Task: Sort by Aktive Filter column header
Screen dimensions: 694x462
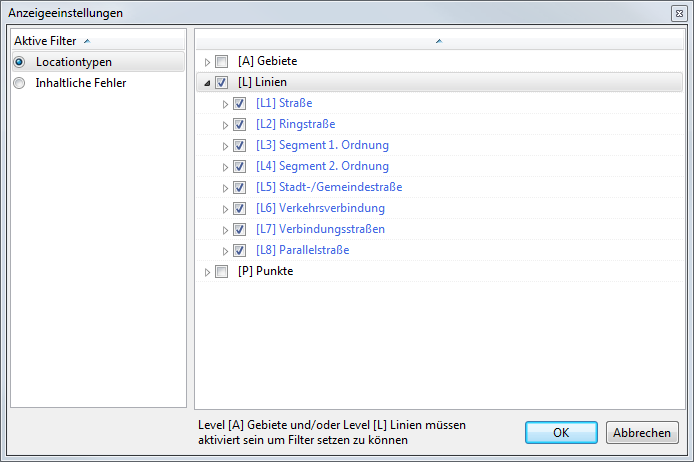Action: tap(52, 41)
